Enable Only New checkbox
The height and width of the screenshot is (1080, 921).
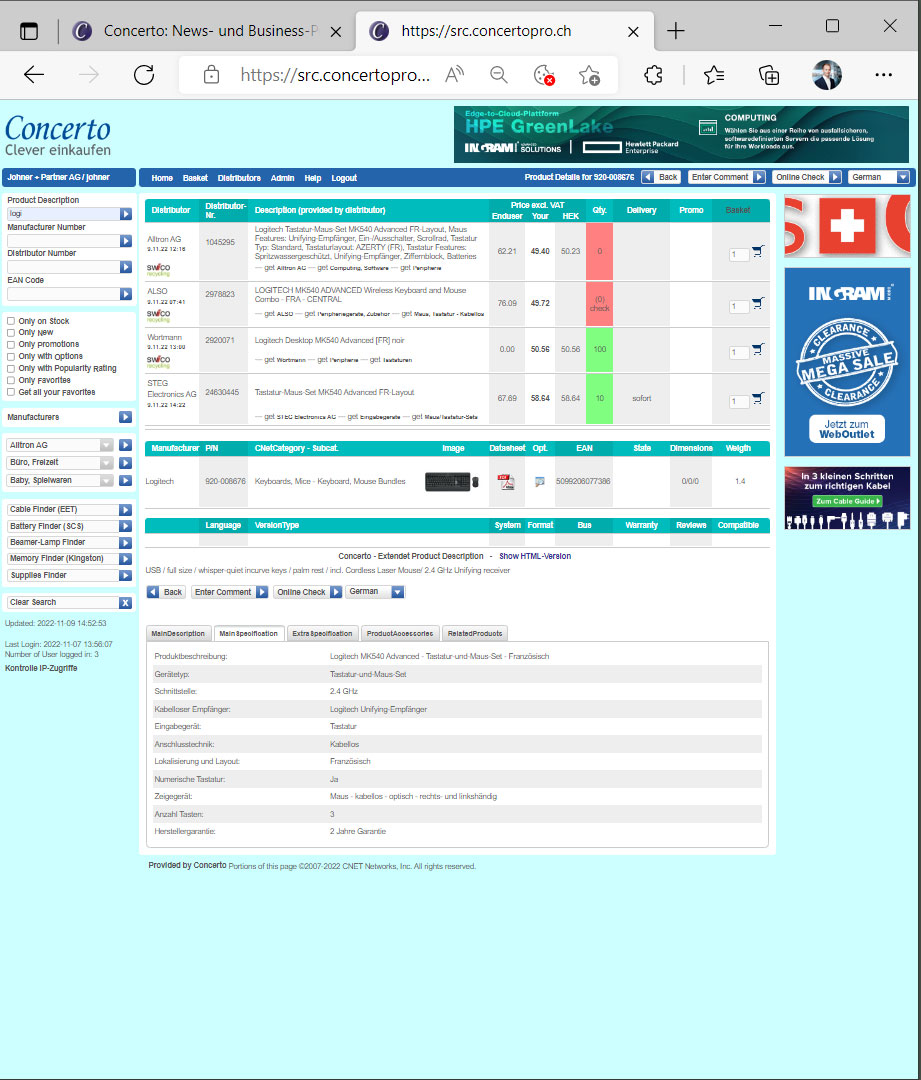(11, 333)
